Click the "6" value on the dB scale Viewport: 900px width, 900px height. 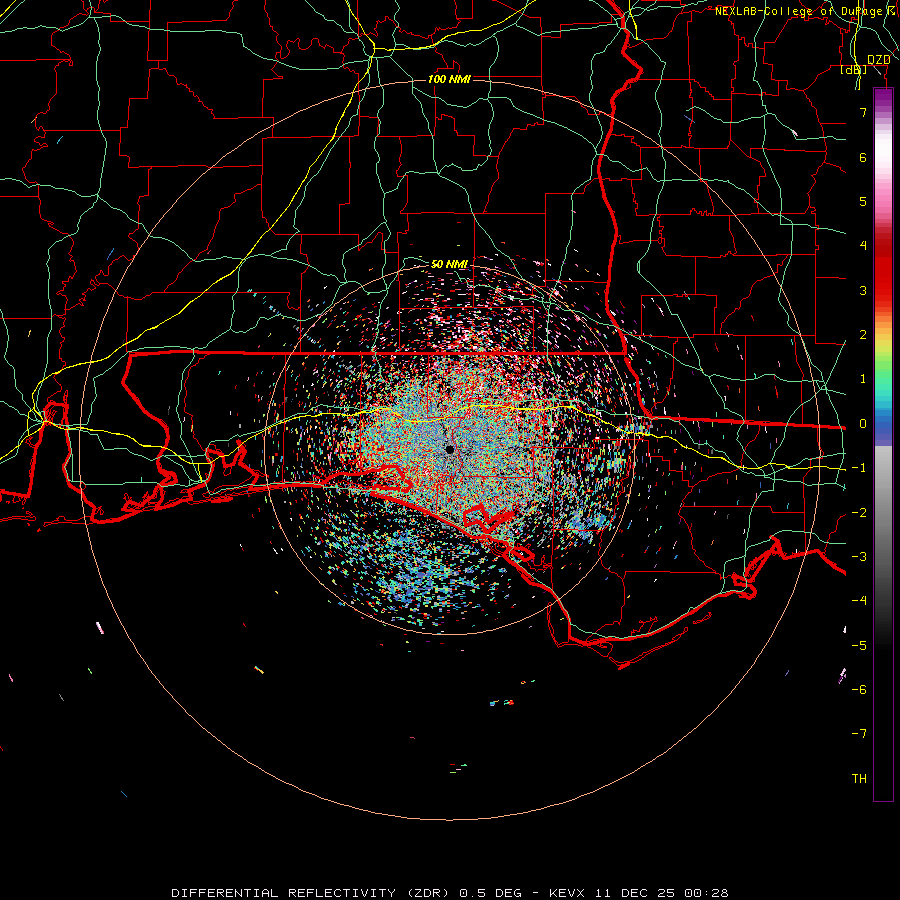[863, 157]
